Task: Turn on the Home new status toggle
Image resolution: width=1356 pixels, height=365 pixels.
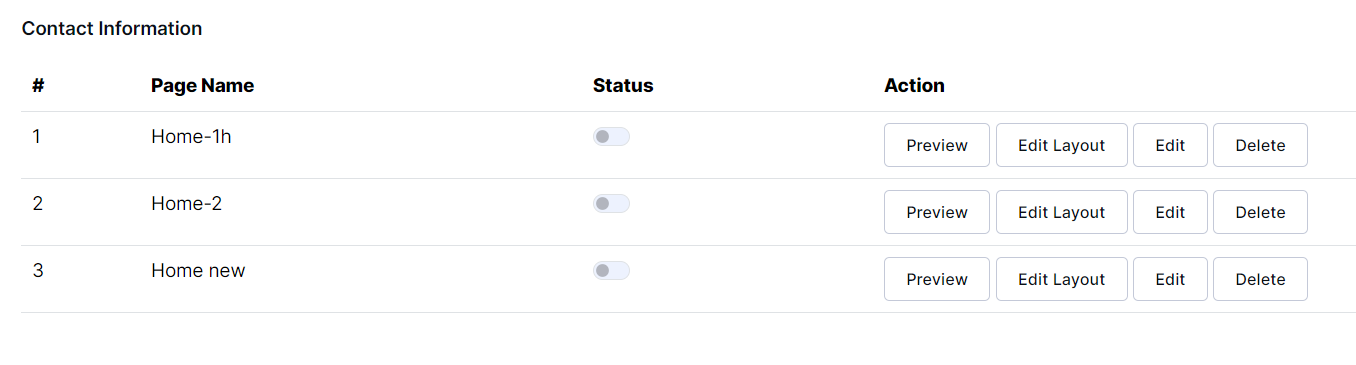Action: (611, 271)
